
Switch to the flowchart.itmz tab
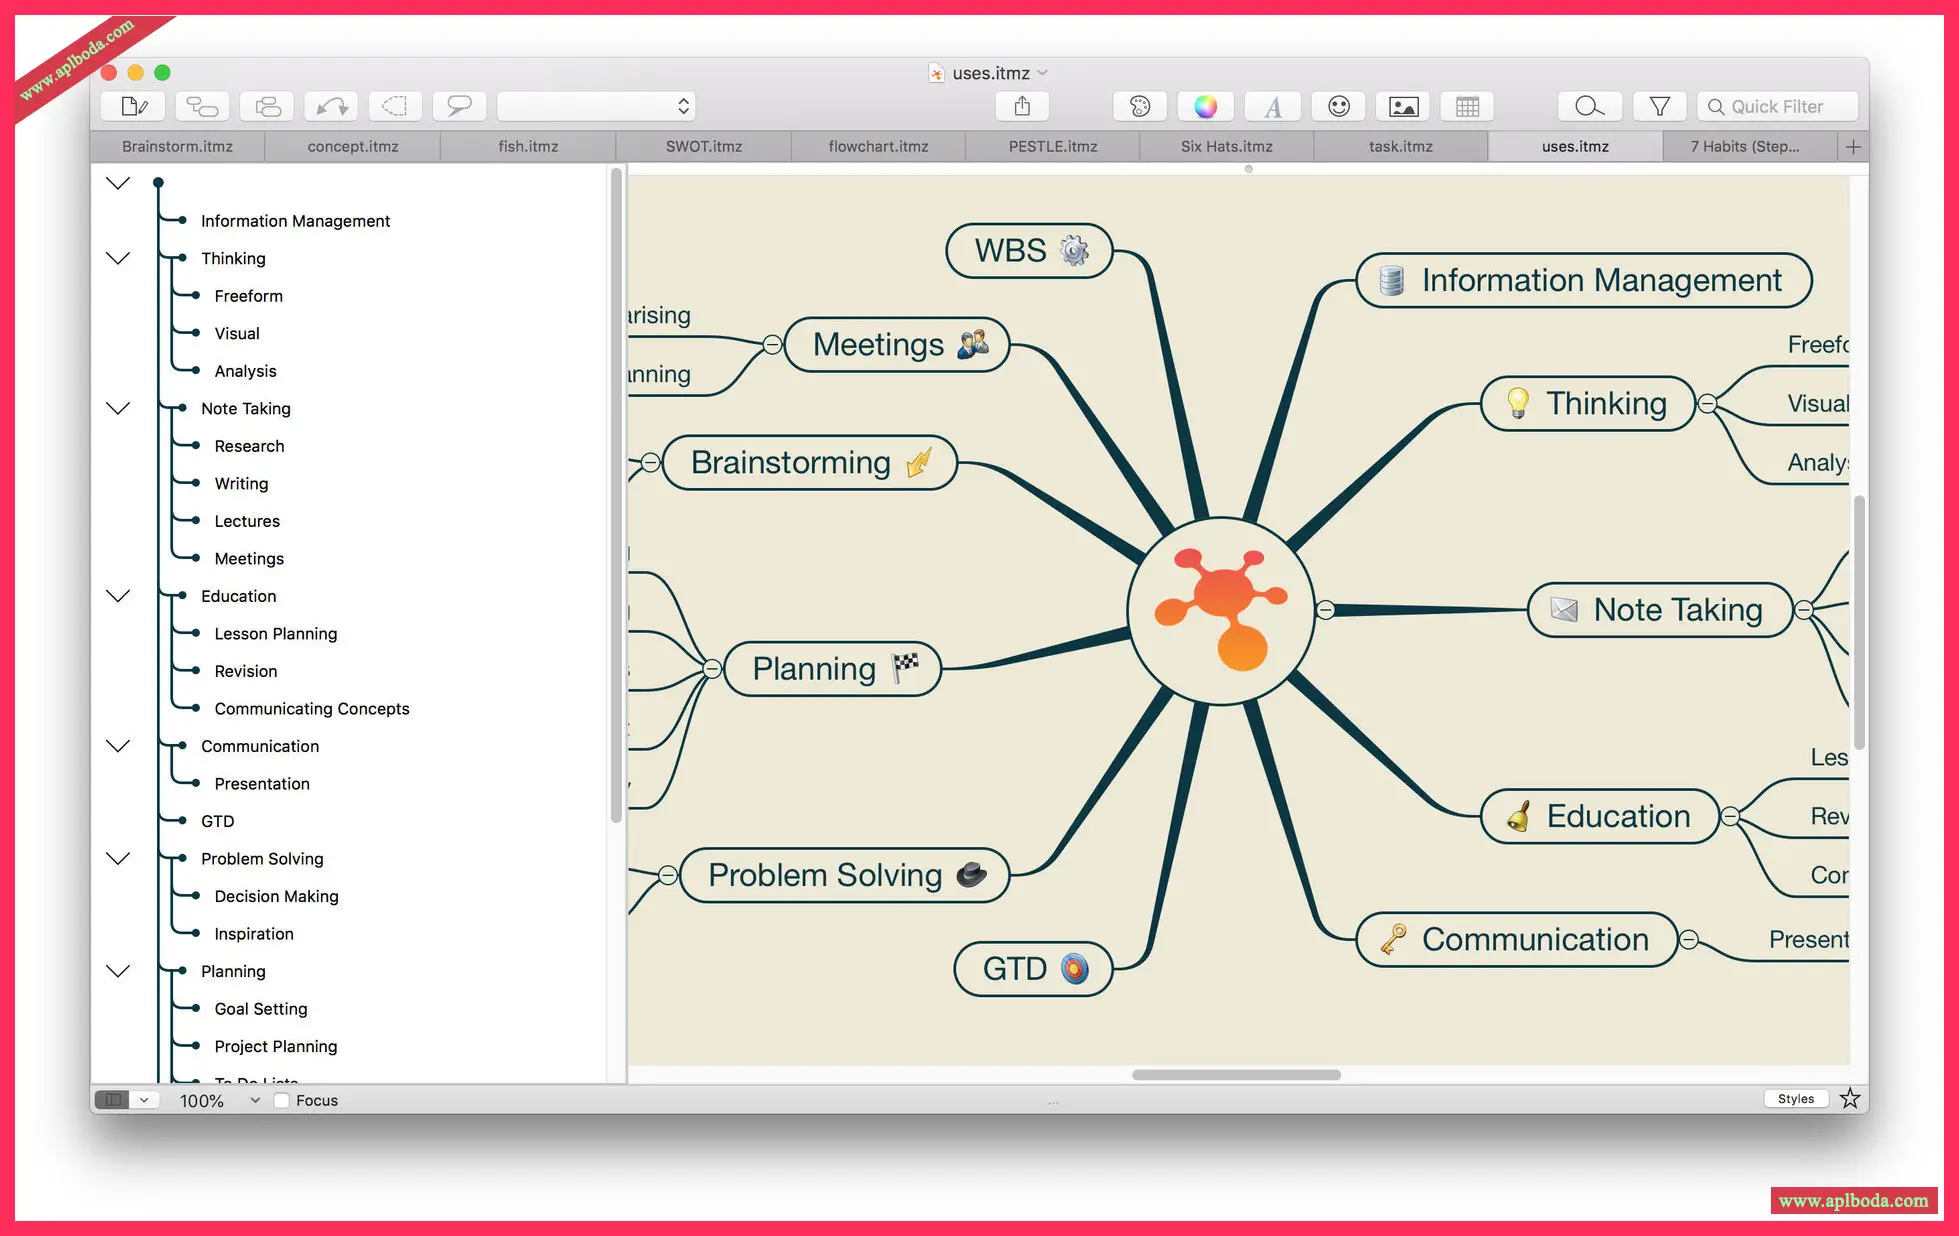pos(878,146)
